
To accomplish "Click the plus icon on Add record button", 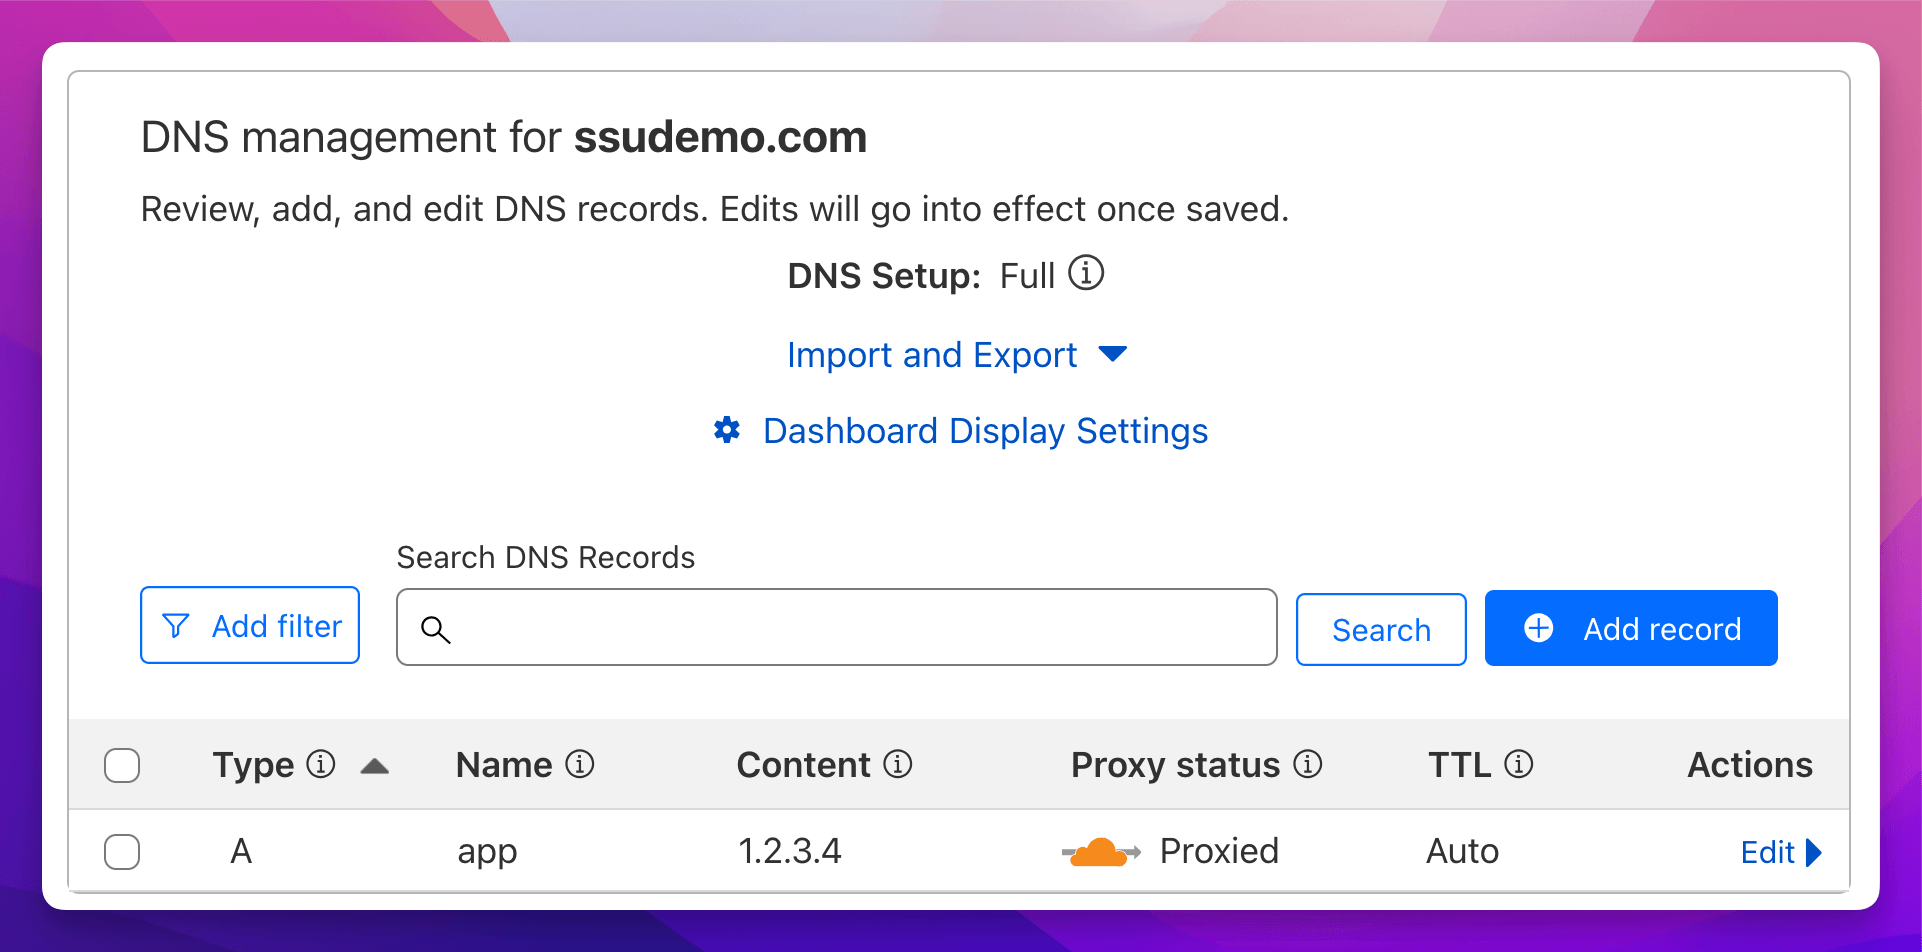I will [x=1537, y=628].
